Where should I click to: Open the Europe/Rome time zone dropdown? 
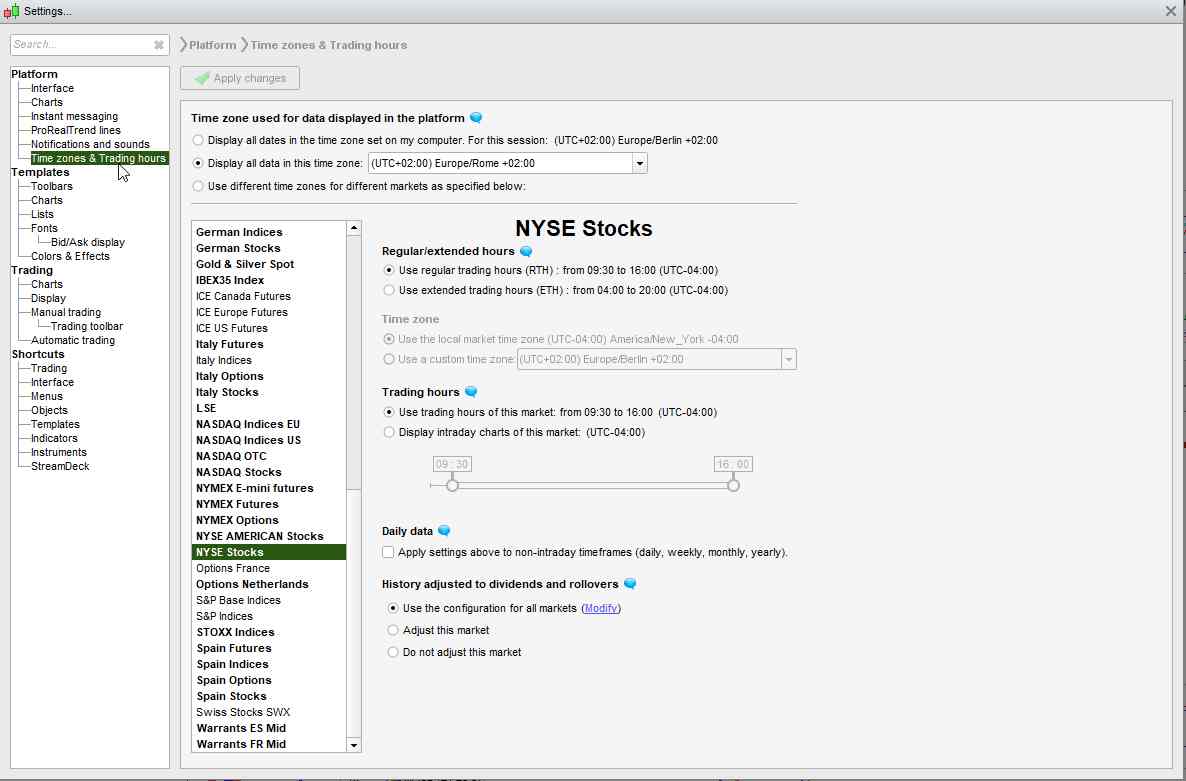640,163
